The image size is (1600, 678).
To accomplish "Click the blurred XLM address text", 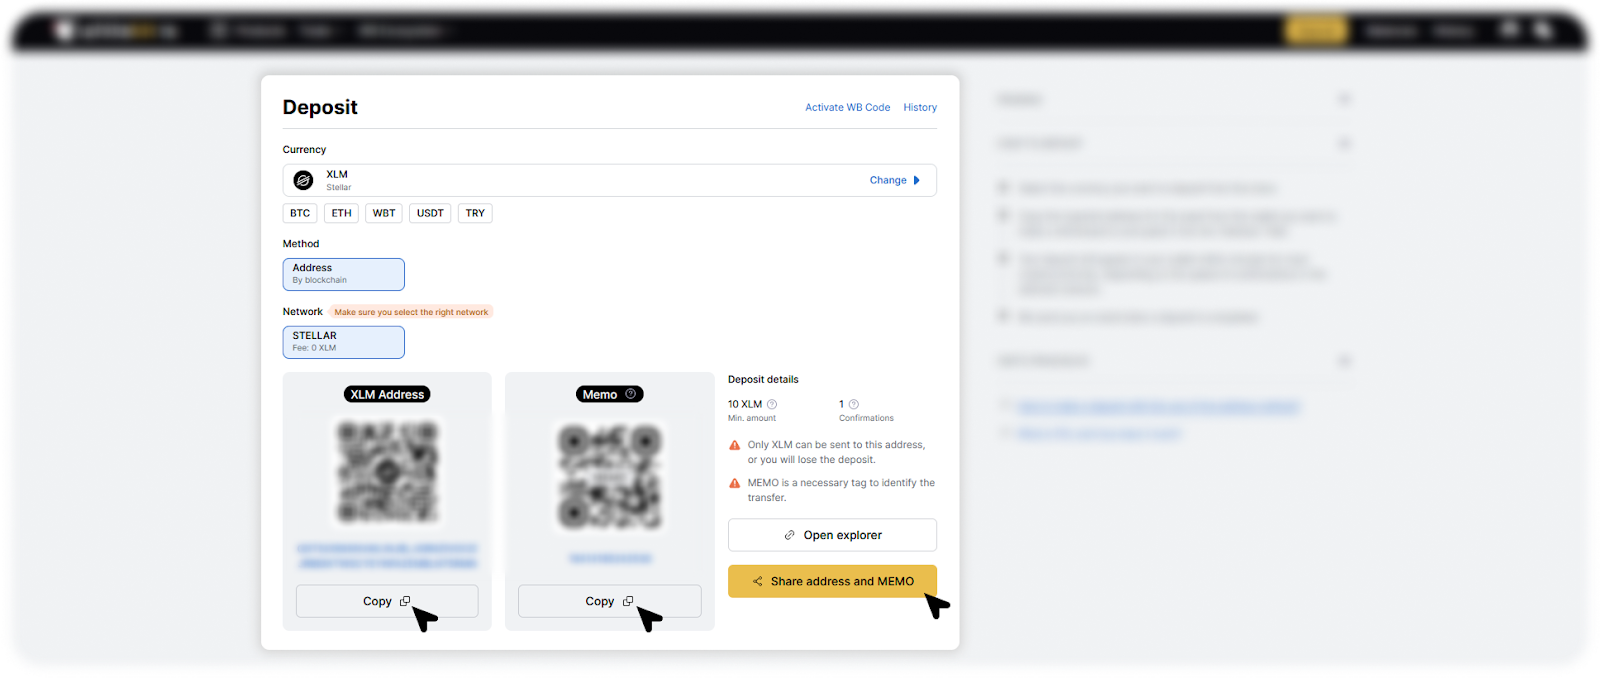I will click(387, 556).
